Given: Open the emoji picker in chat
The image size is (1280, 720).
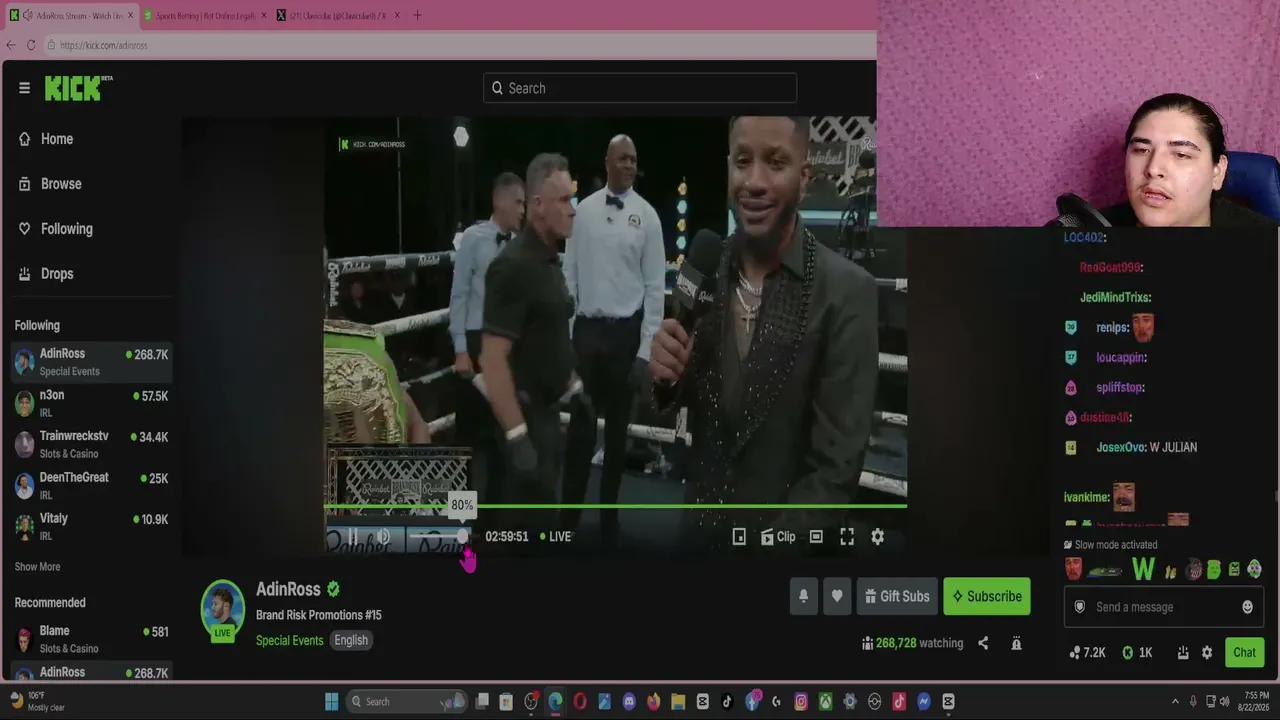Looking at the screenshot, I should 1247,607.
